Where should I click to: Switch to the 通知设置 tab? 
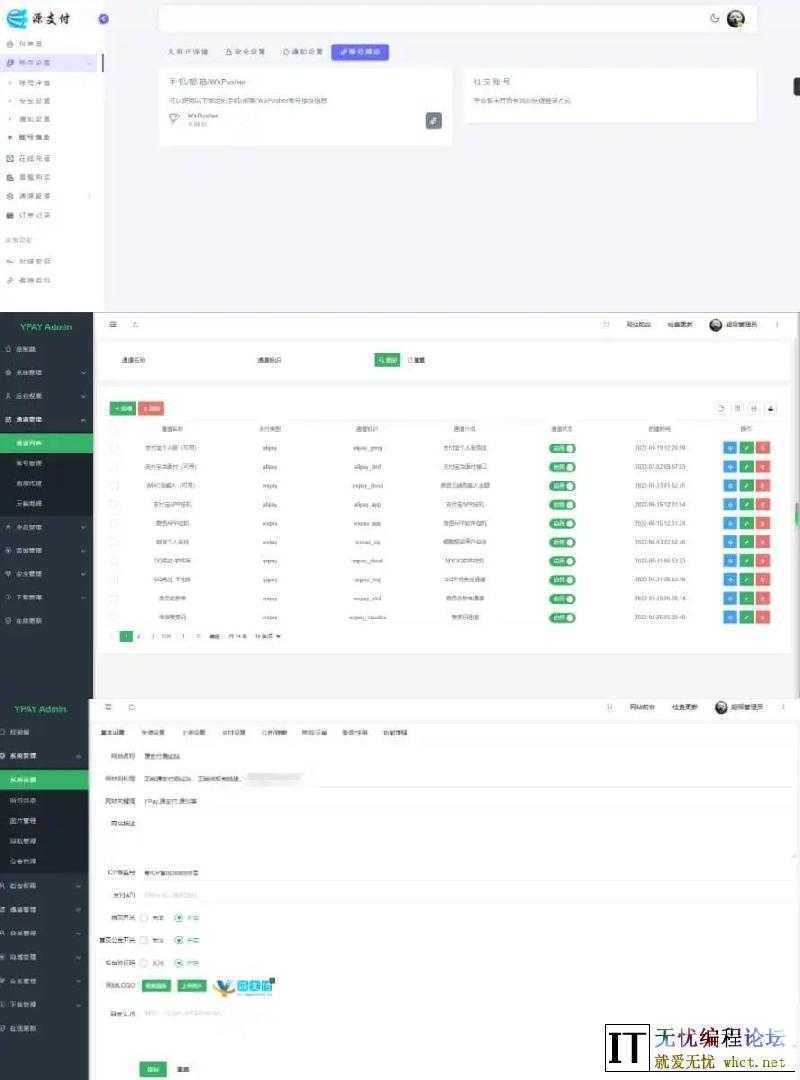(302, 52)
